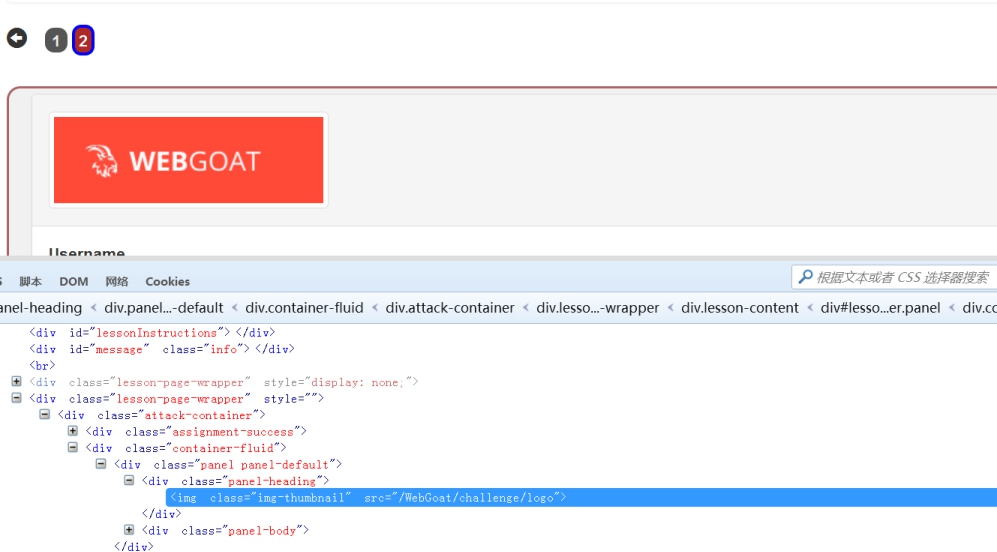Expand the assignment-success div
The image size is (997, 552).
72,431
